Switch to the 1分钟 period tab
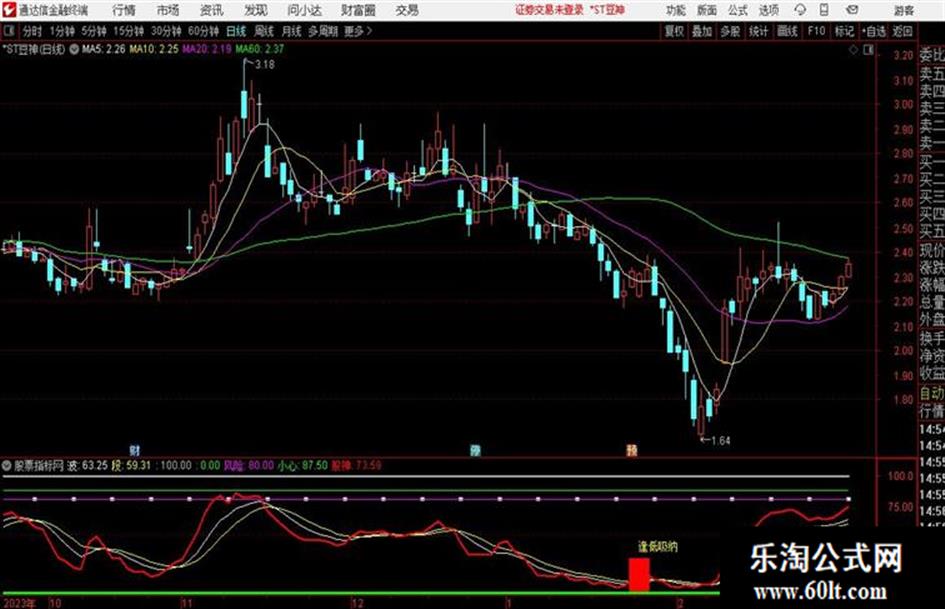The image size is (945, 609). pos(62,31)
